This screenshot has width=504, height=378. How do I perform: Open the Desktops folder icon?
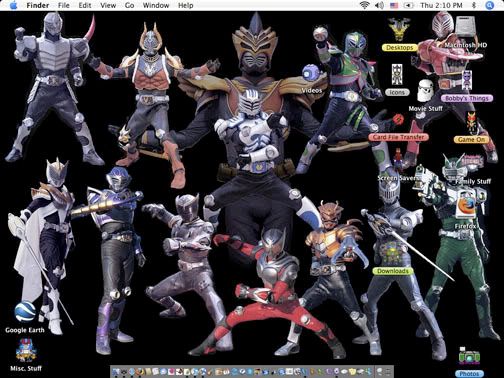399,29
